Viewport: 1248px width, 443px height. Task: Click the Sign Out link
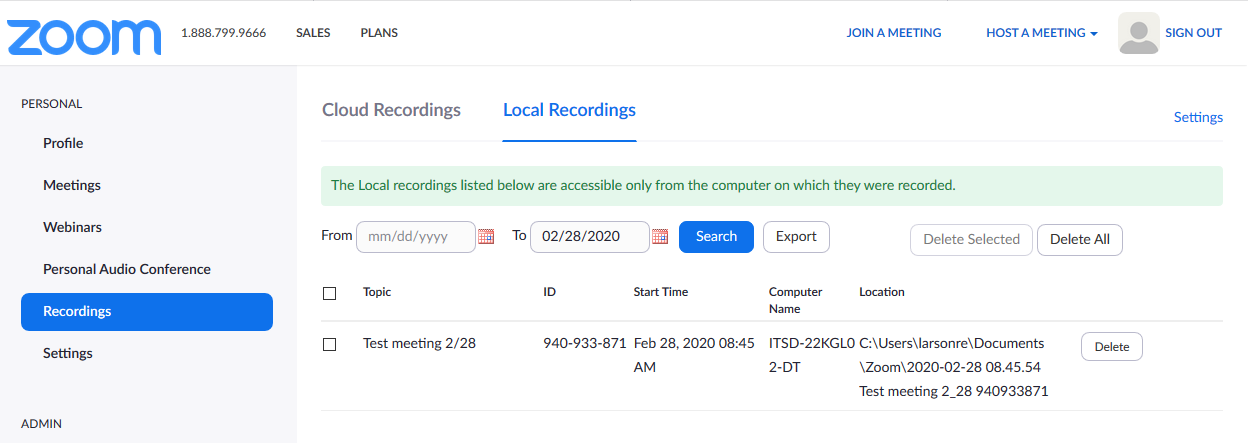(1193, 33)
